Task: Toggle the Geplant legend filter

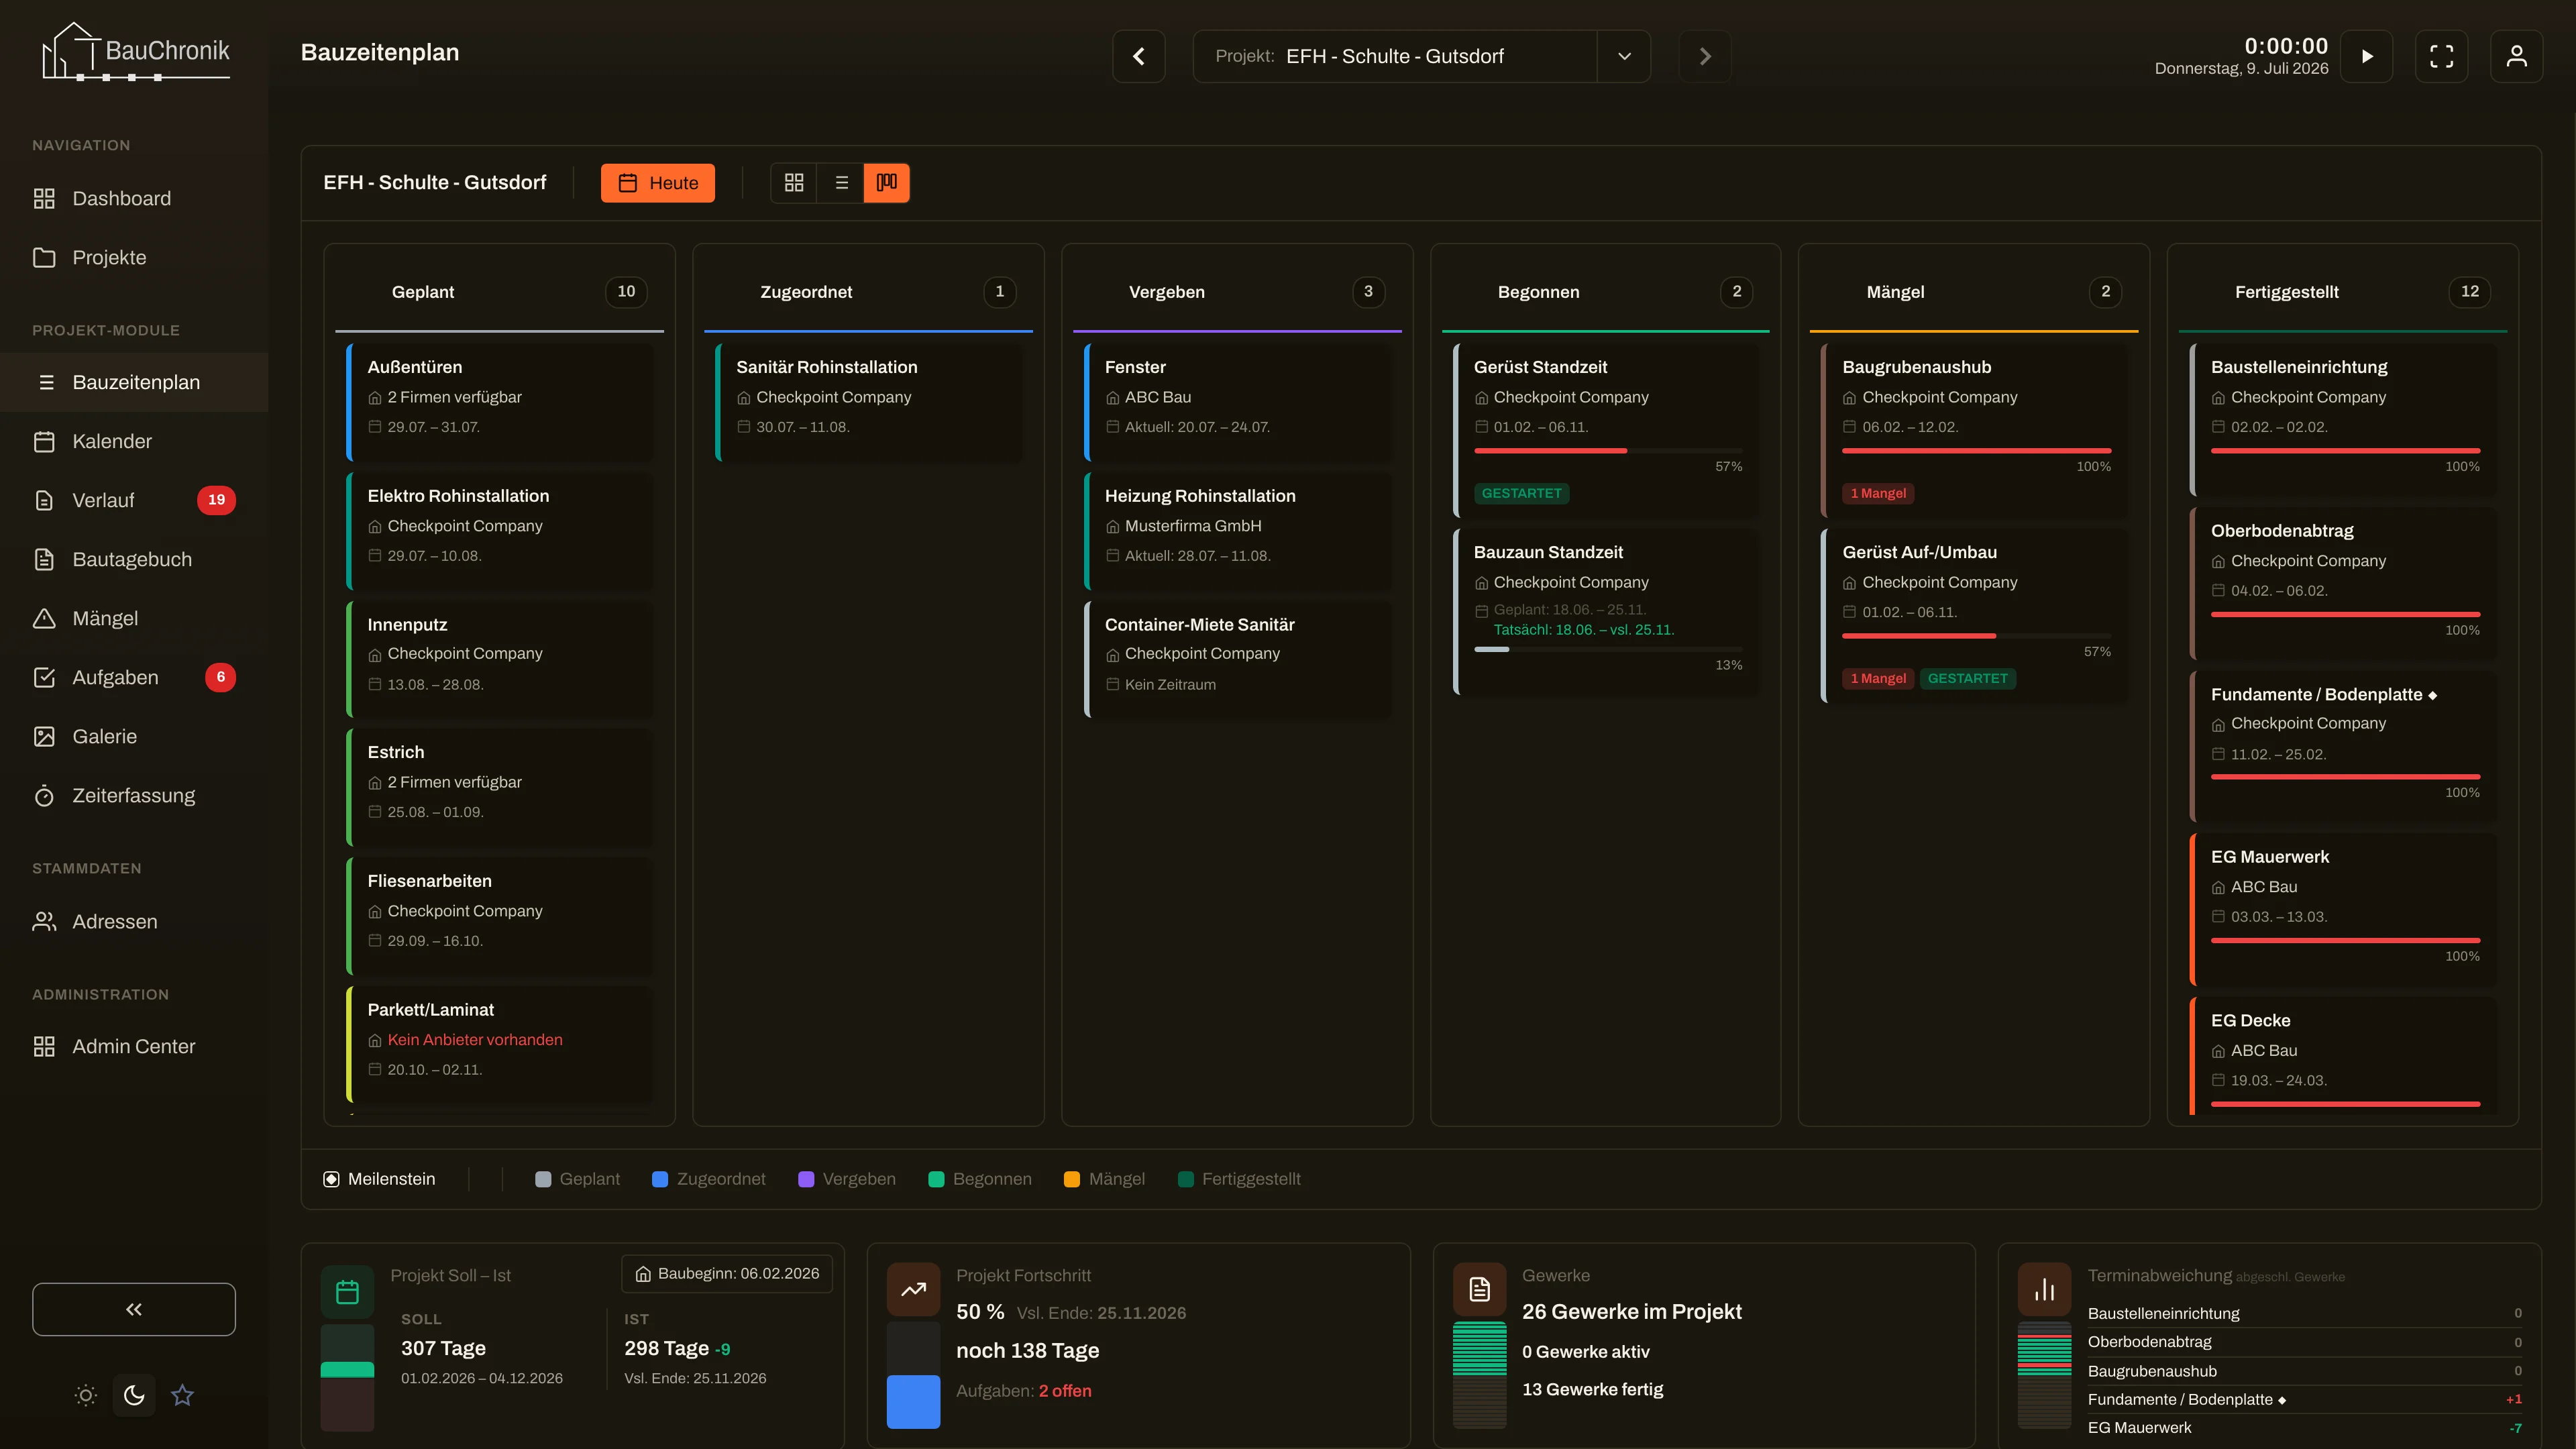Action: pyautogui.click(x=578, y=1179)
